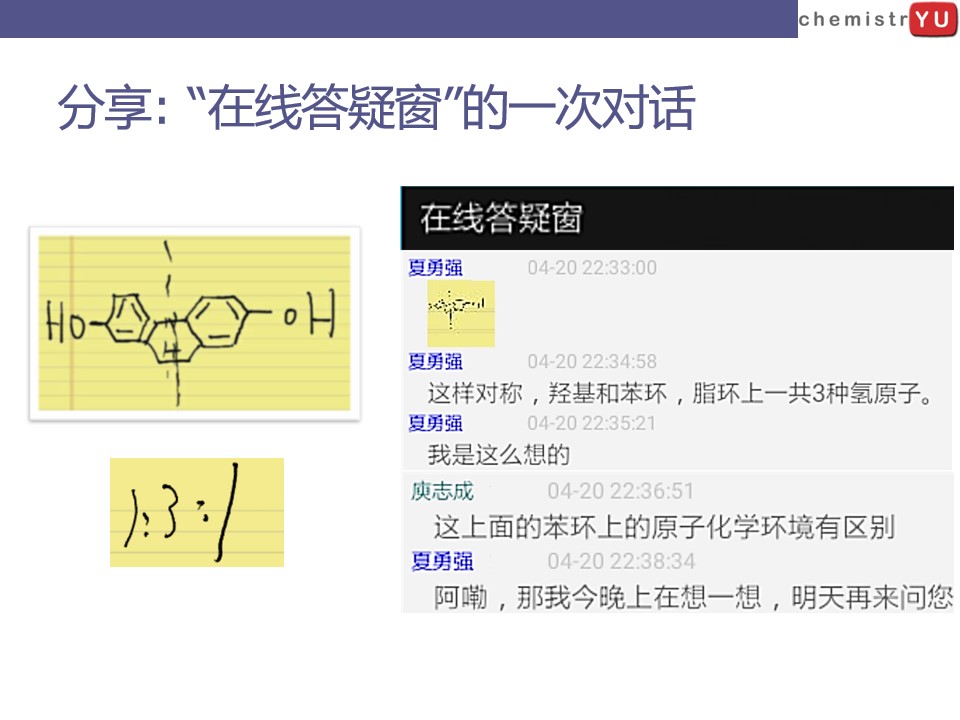Select the message 我是这么想的
Viewport: 960px width, 720px height.
[498, 455]
